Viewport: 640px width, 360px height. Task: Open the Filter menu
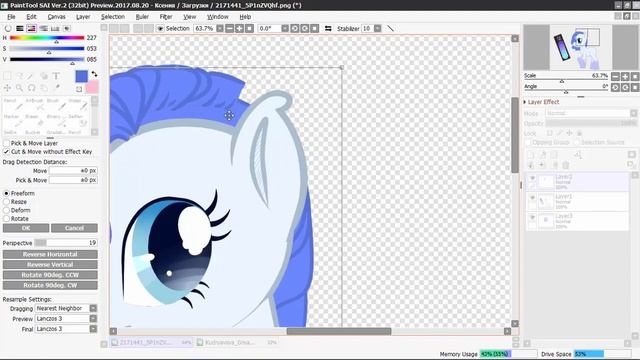point(166,17)
